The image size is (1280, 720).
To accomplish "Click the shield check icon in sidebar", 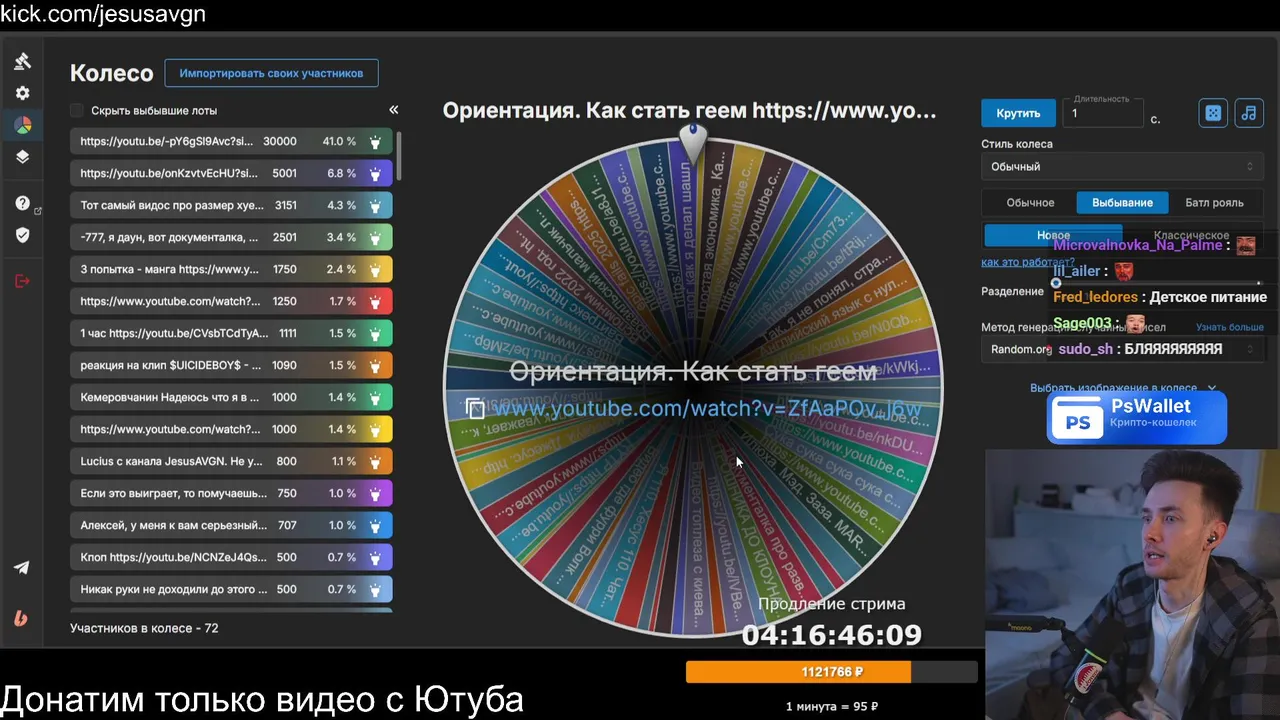I will (x=22, y=235).
